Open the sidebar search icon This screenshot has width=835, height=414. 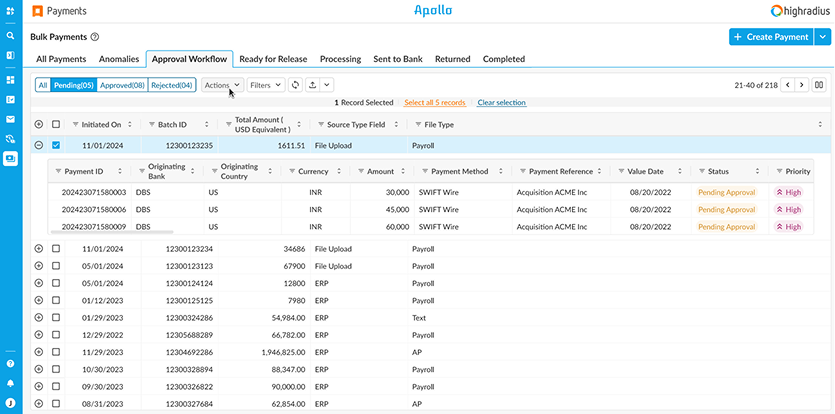[x=10, y=36]
